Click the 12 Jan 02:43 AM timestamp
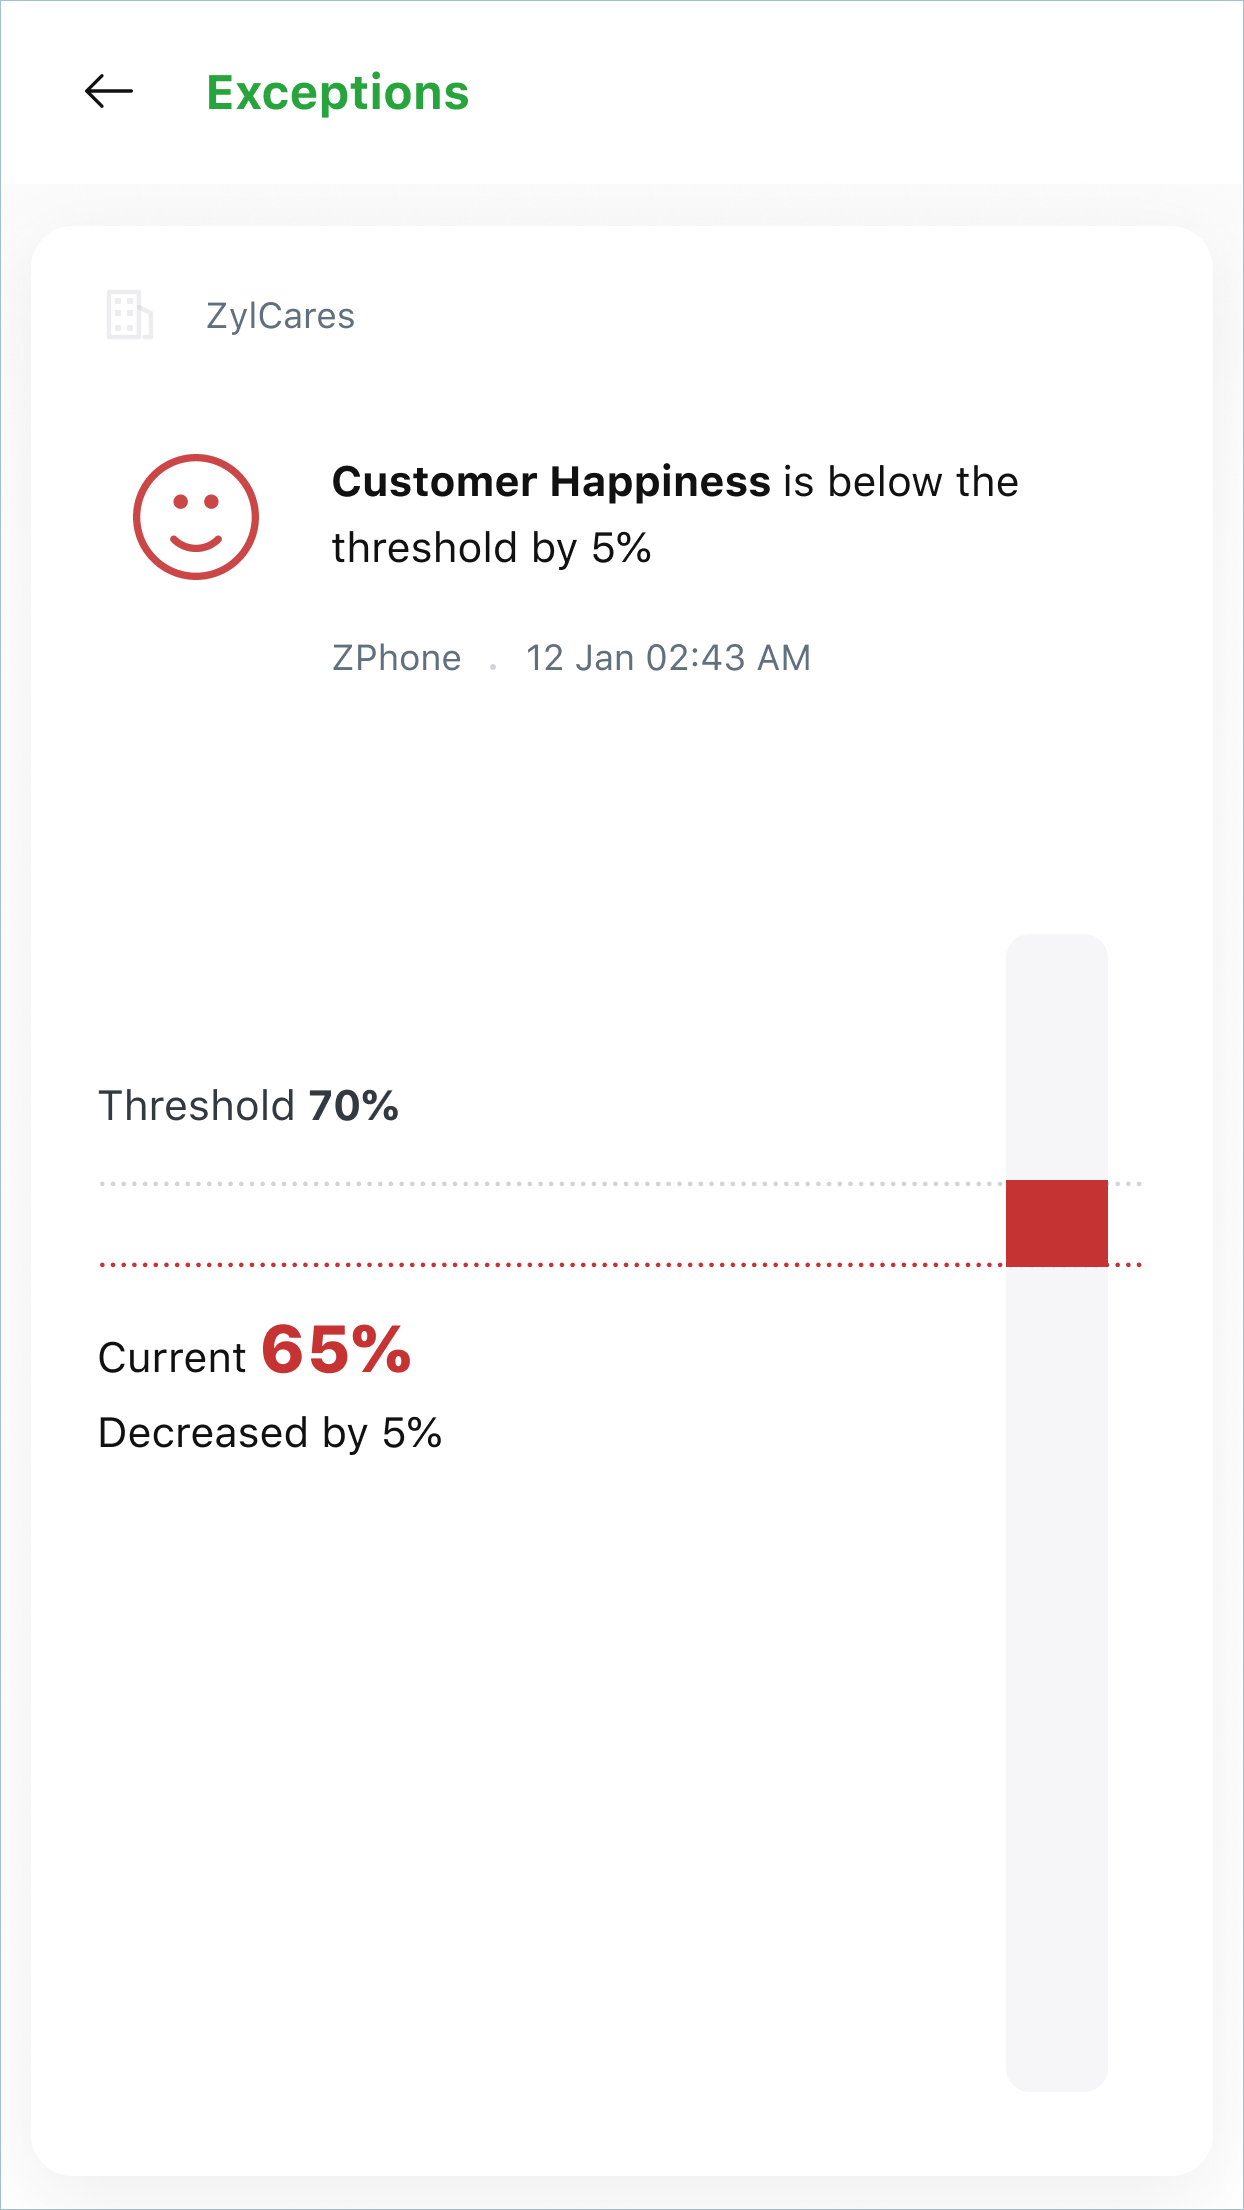Viewport: 1244px width, 2210px height. [668, 658]
